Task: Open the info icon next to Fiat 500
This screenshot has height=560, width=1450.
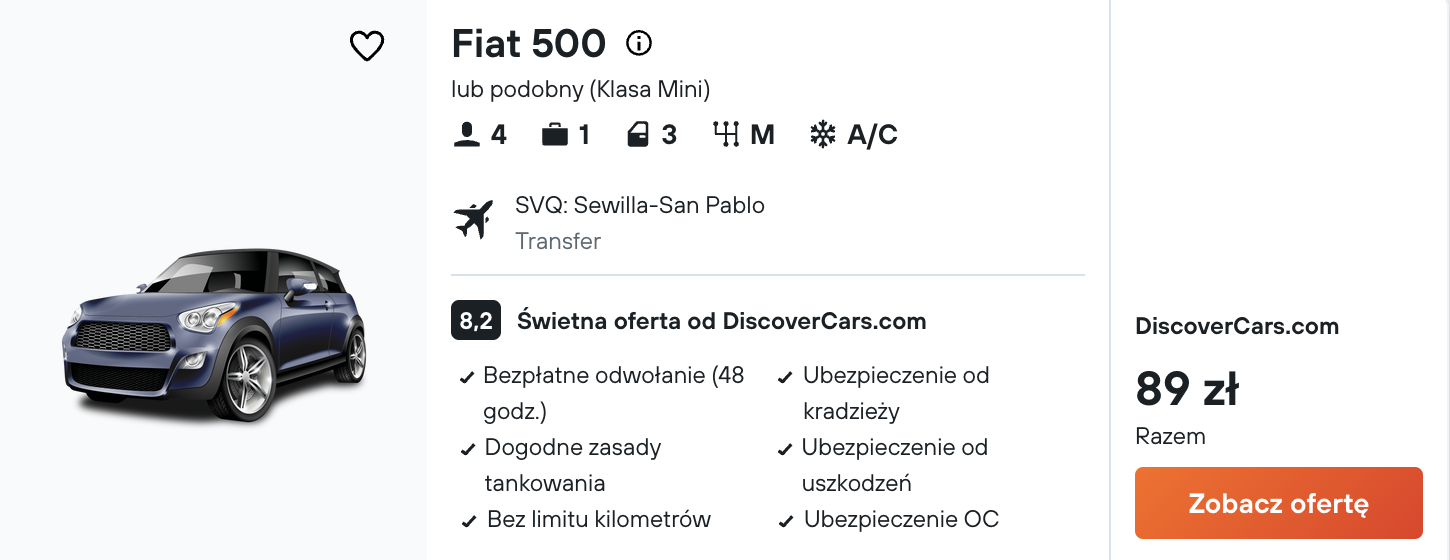Action: (x=638, y=43)
